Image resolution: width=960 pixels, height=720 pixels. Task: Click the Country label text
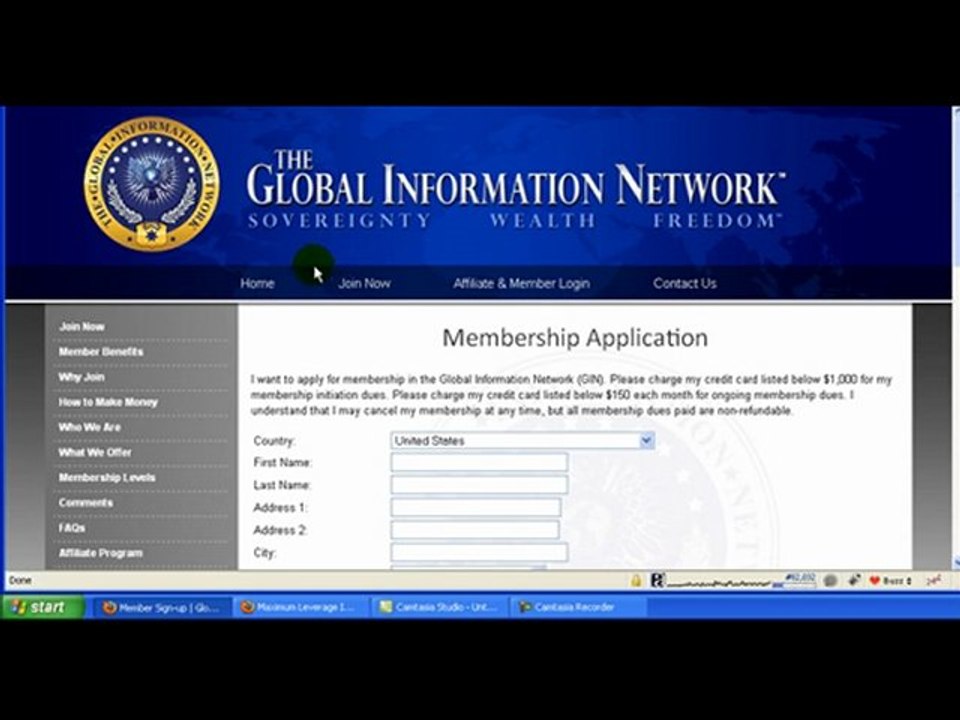(274, 441)
